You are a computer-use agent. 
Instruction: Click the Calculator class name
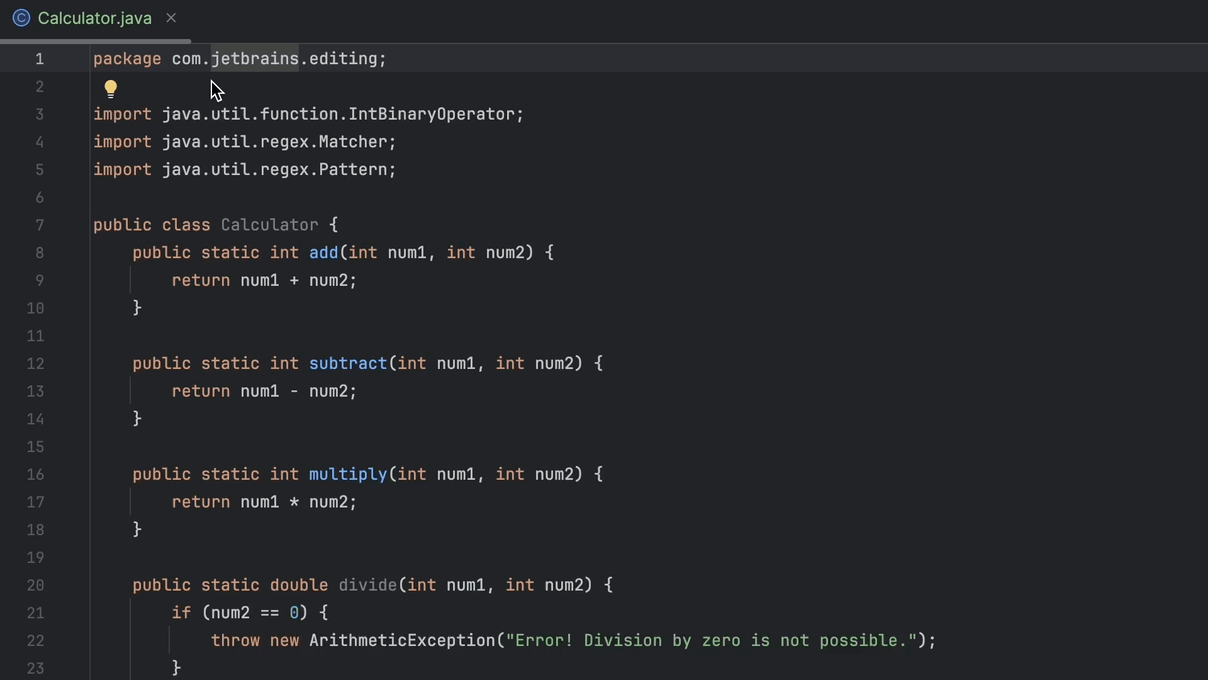point(269,224)
